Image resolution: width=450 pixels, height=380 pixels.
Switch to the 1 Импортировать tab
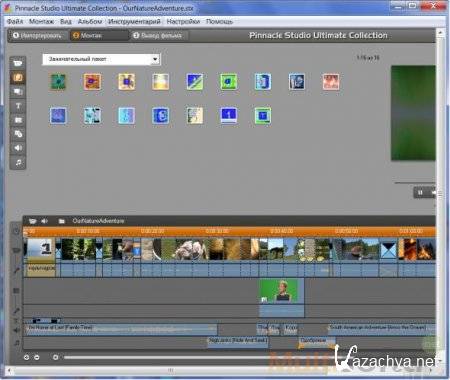(37, 35)
